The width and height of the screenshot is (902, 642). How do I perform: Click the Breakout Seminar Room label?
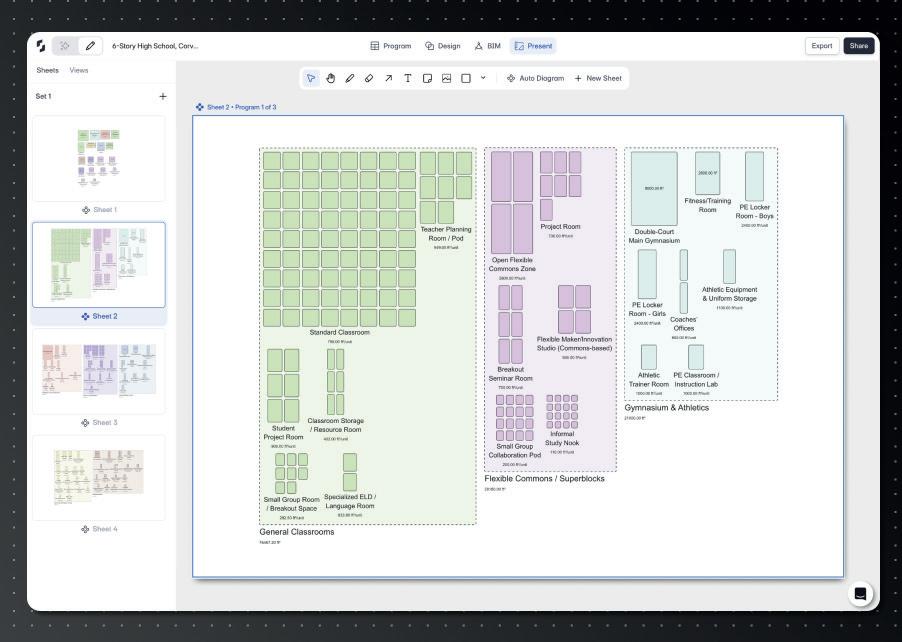coord(511,374)
